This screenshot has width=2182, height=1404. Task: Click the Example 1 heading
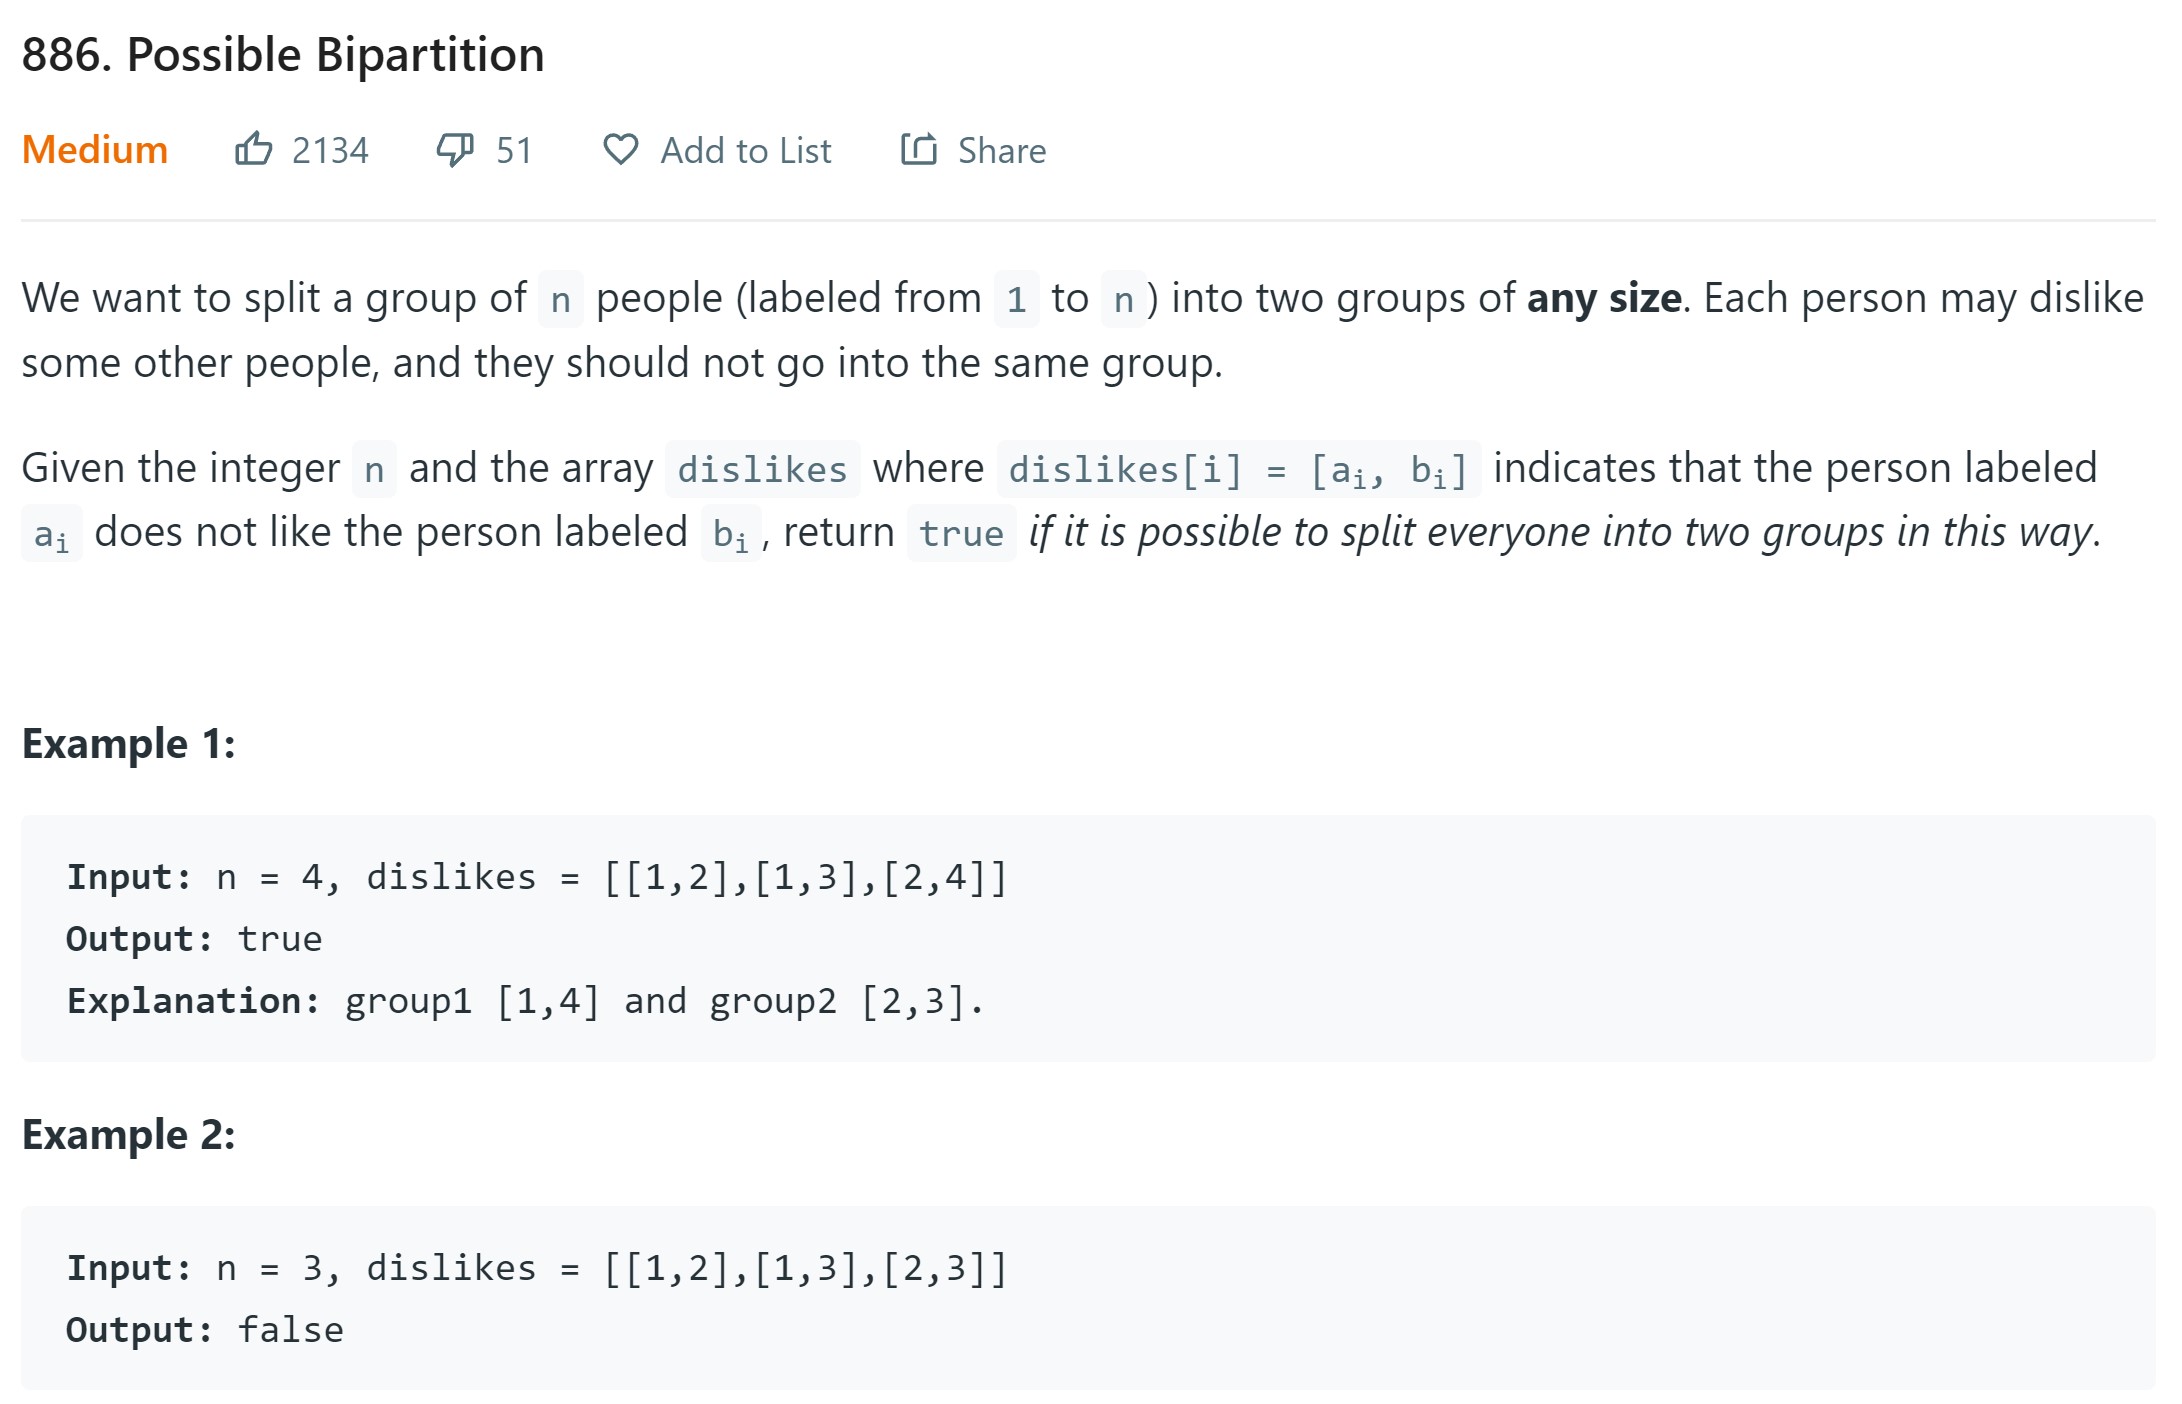[129, 744]
